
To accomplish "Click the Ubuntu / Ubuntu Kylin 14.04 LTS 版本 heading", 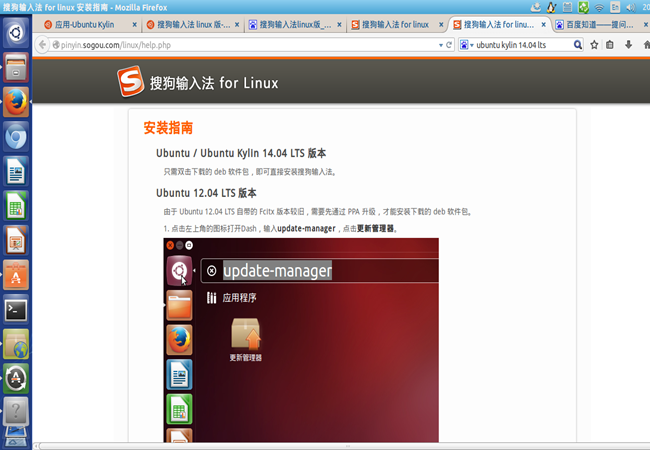I will pos(241,153).
